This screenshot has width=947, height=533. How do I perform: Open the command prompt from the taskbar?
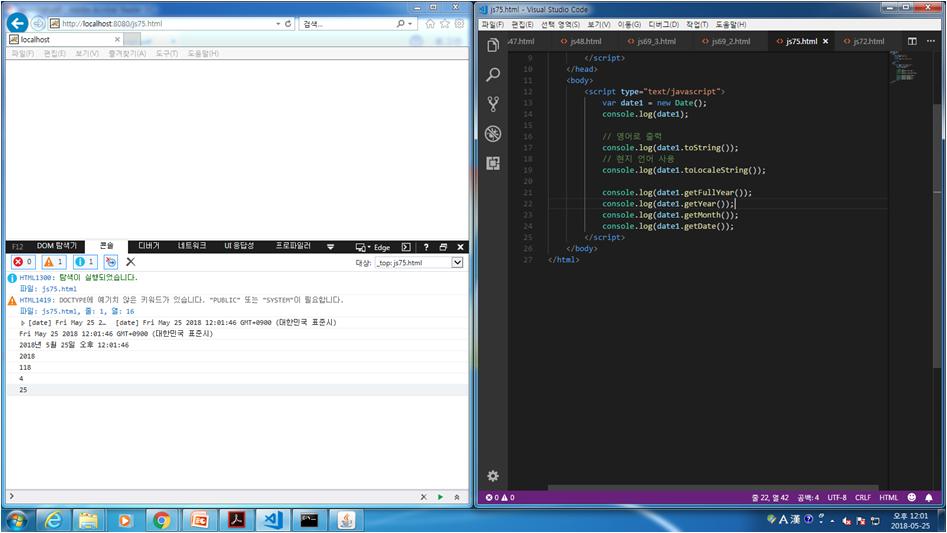pyautogui.click(x=309, y=520)
